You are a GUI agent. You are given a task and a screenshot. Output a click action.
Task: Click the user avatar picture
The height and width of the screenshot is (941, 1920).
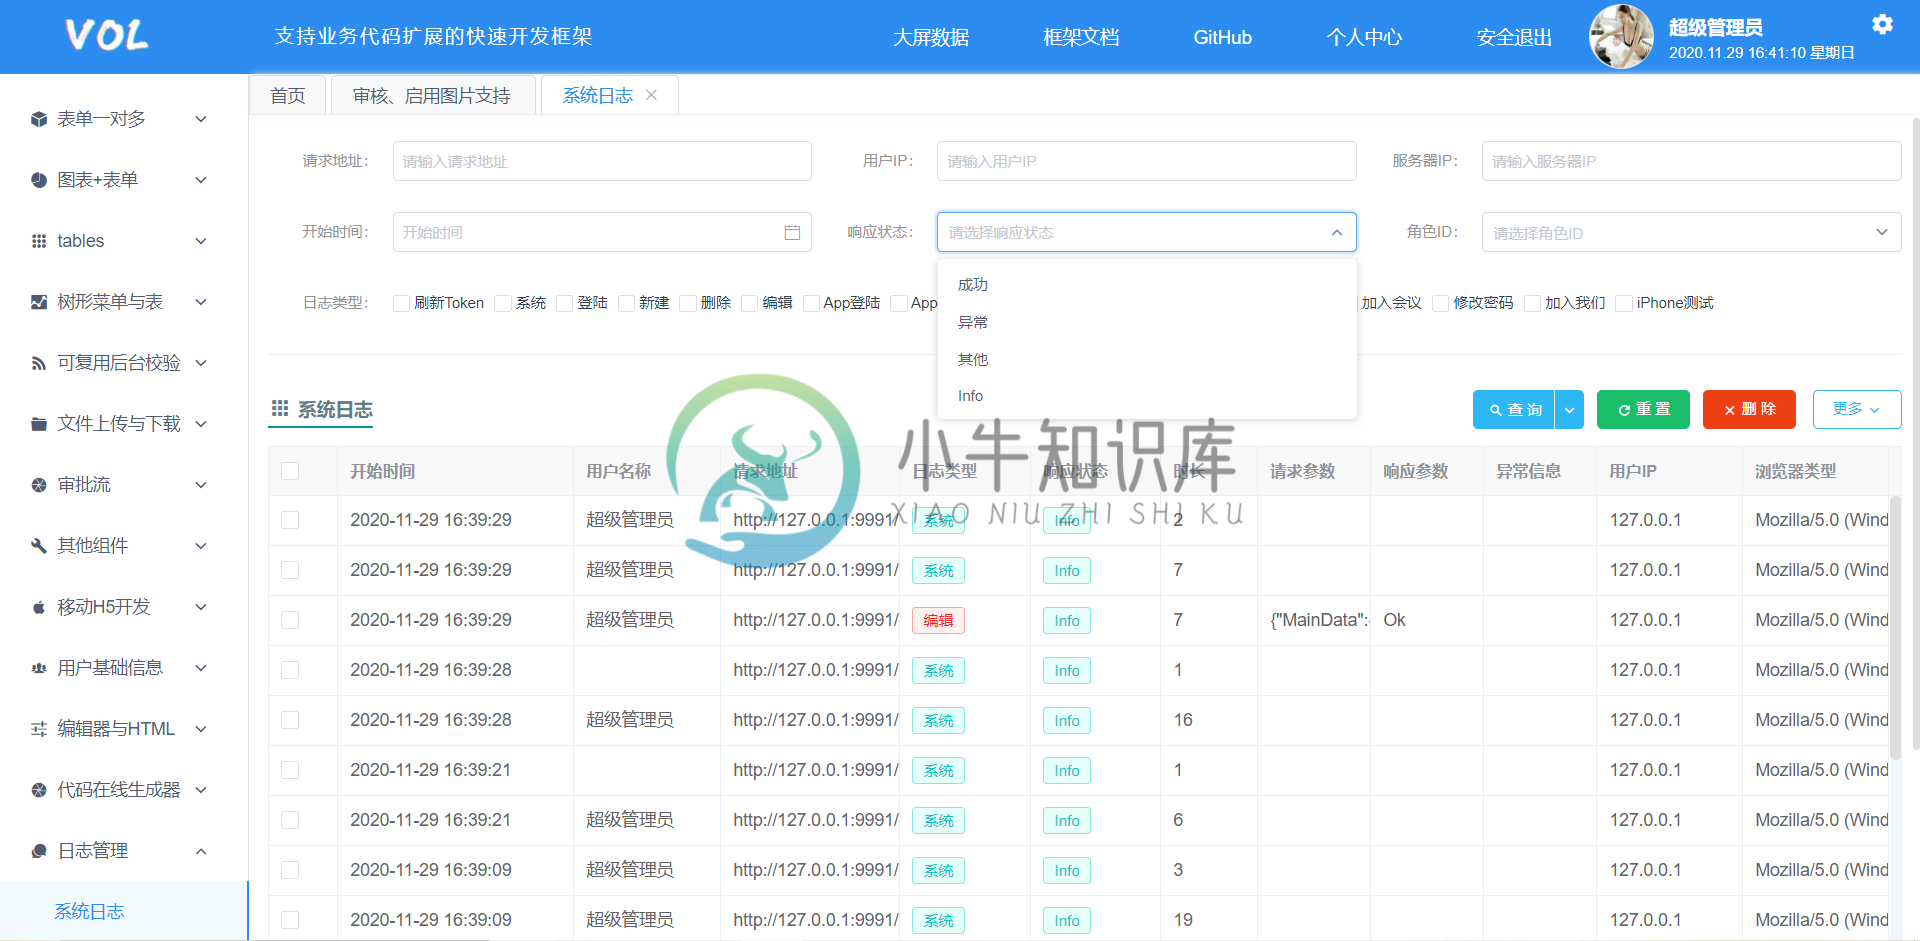1621,37
